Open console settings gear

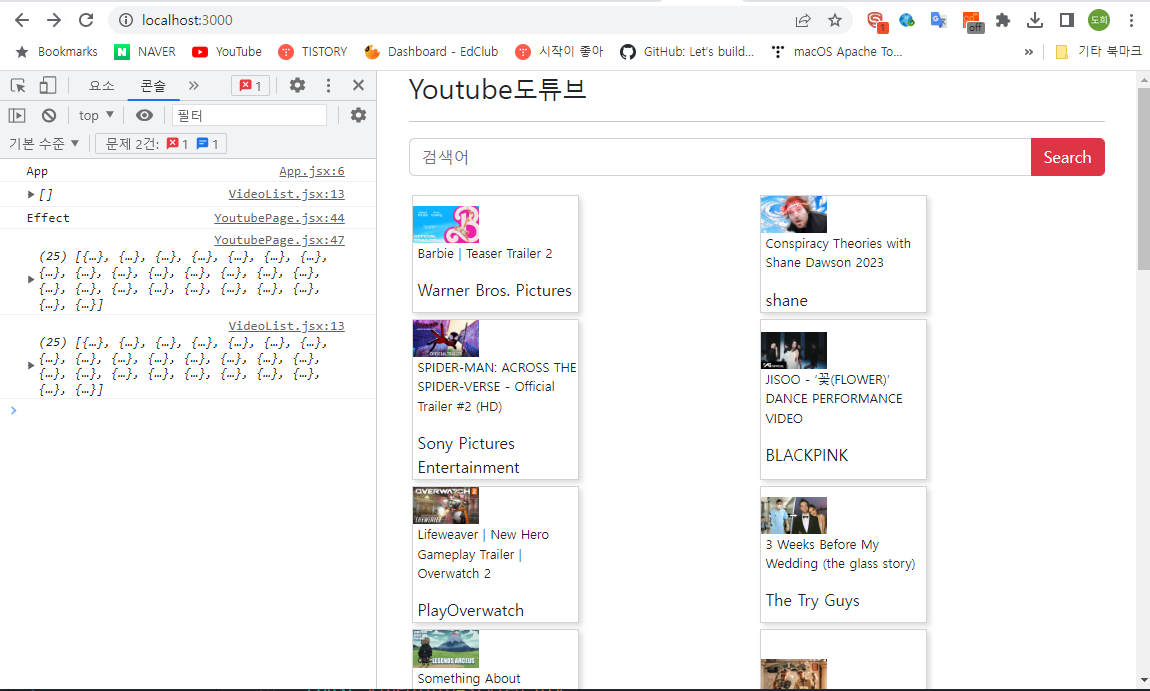(x=358, y=115)
